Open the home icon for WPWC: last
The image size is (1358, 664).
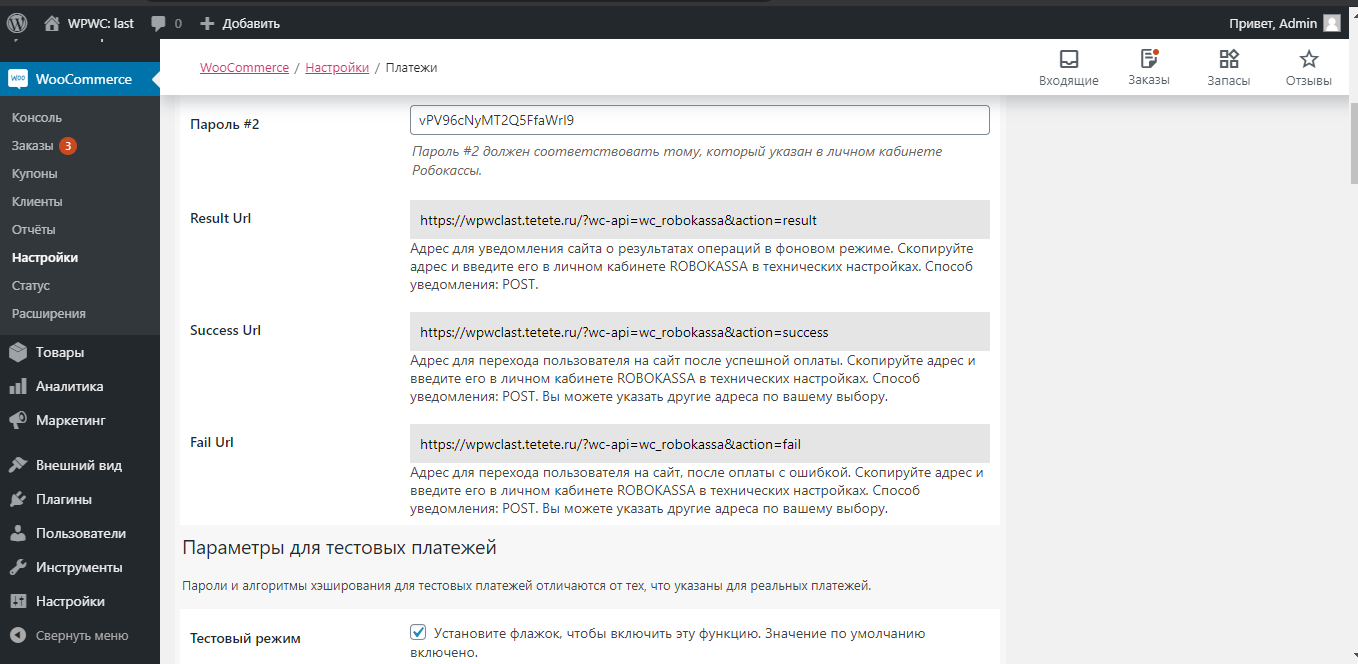tap(52, 23)
